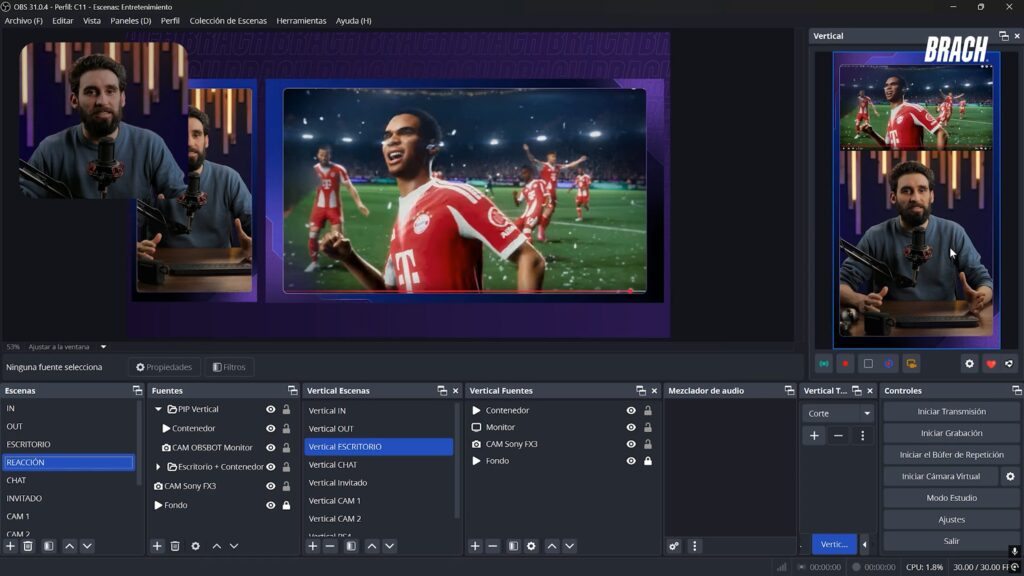Start vertical streaming with the green broadcast icon
This screenshot has height=576, width=1024.
[x=823, y=364]
